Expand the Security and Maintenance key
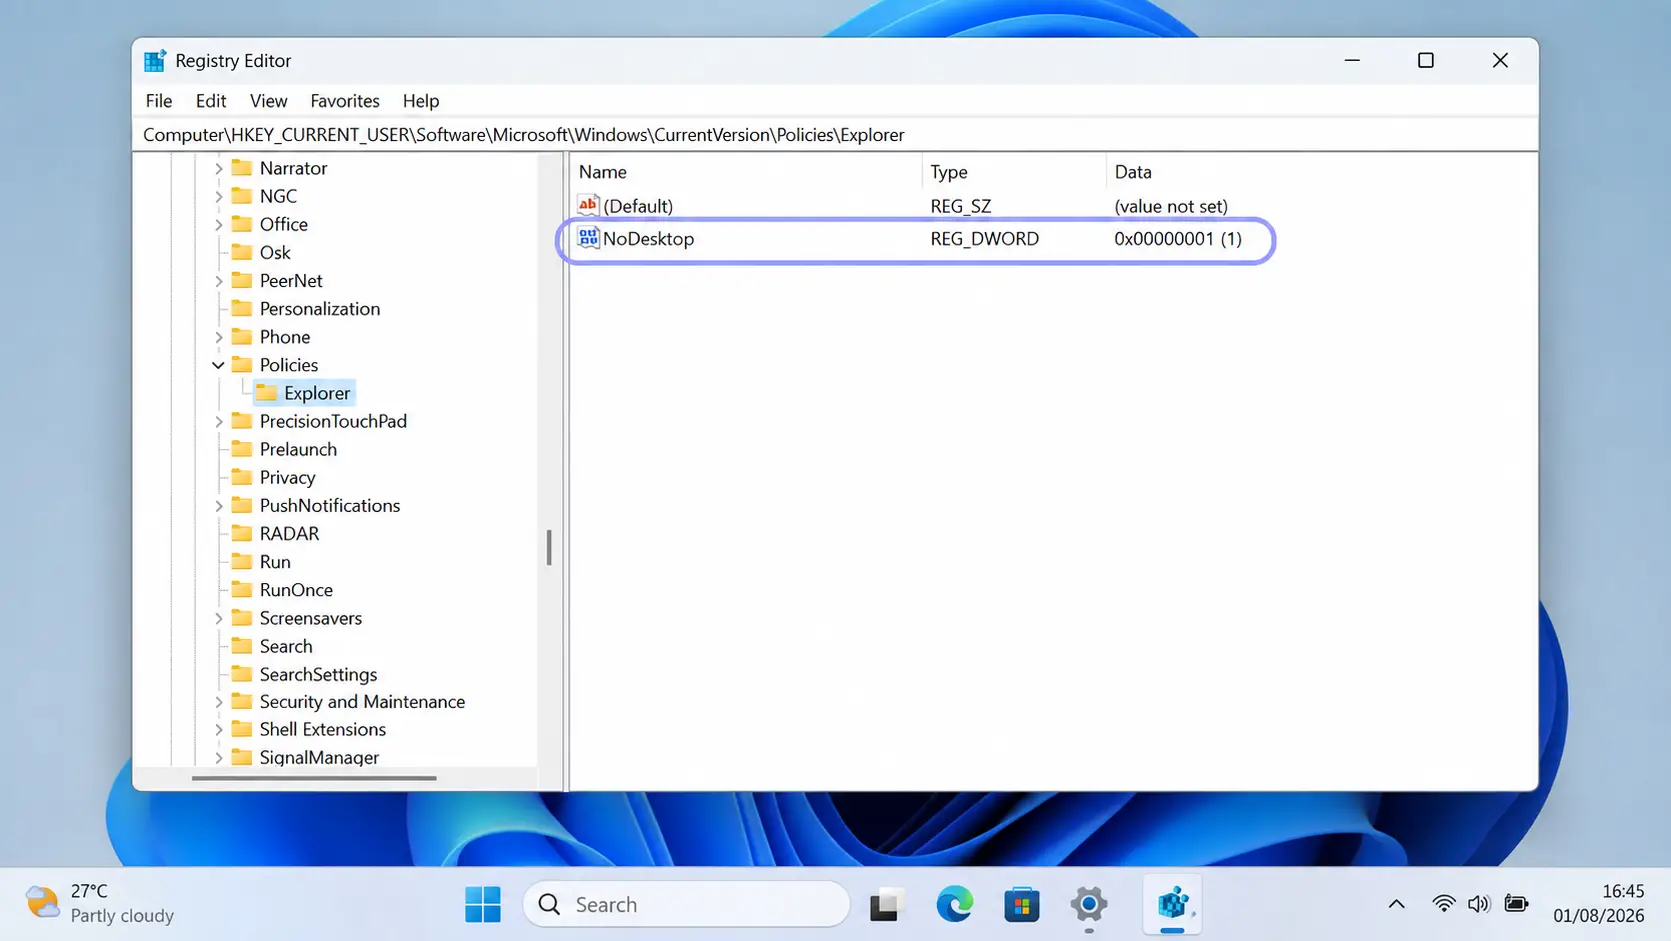 click(x=218, y=702)
